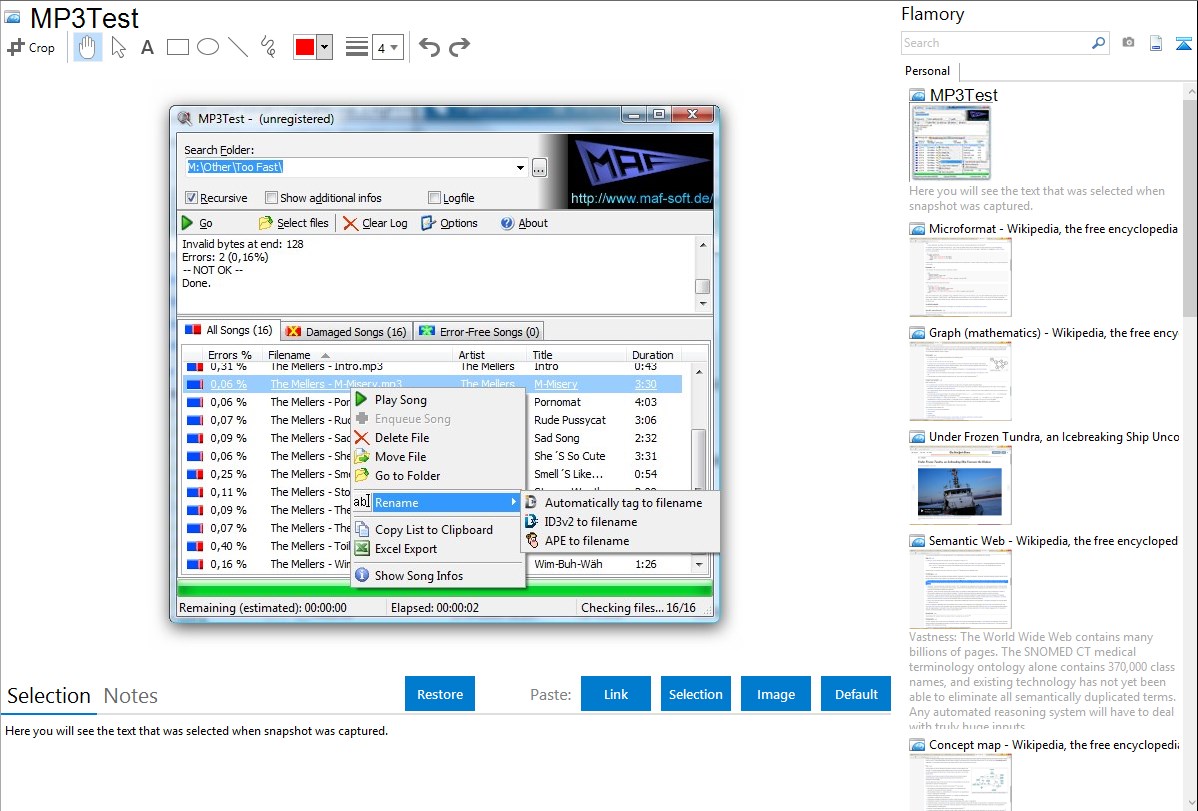The width and height of the screenshot is (1198, 811).
Task: Open the line width 4 dropdown
Action: 387,47
